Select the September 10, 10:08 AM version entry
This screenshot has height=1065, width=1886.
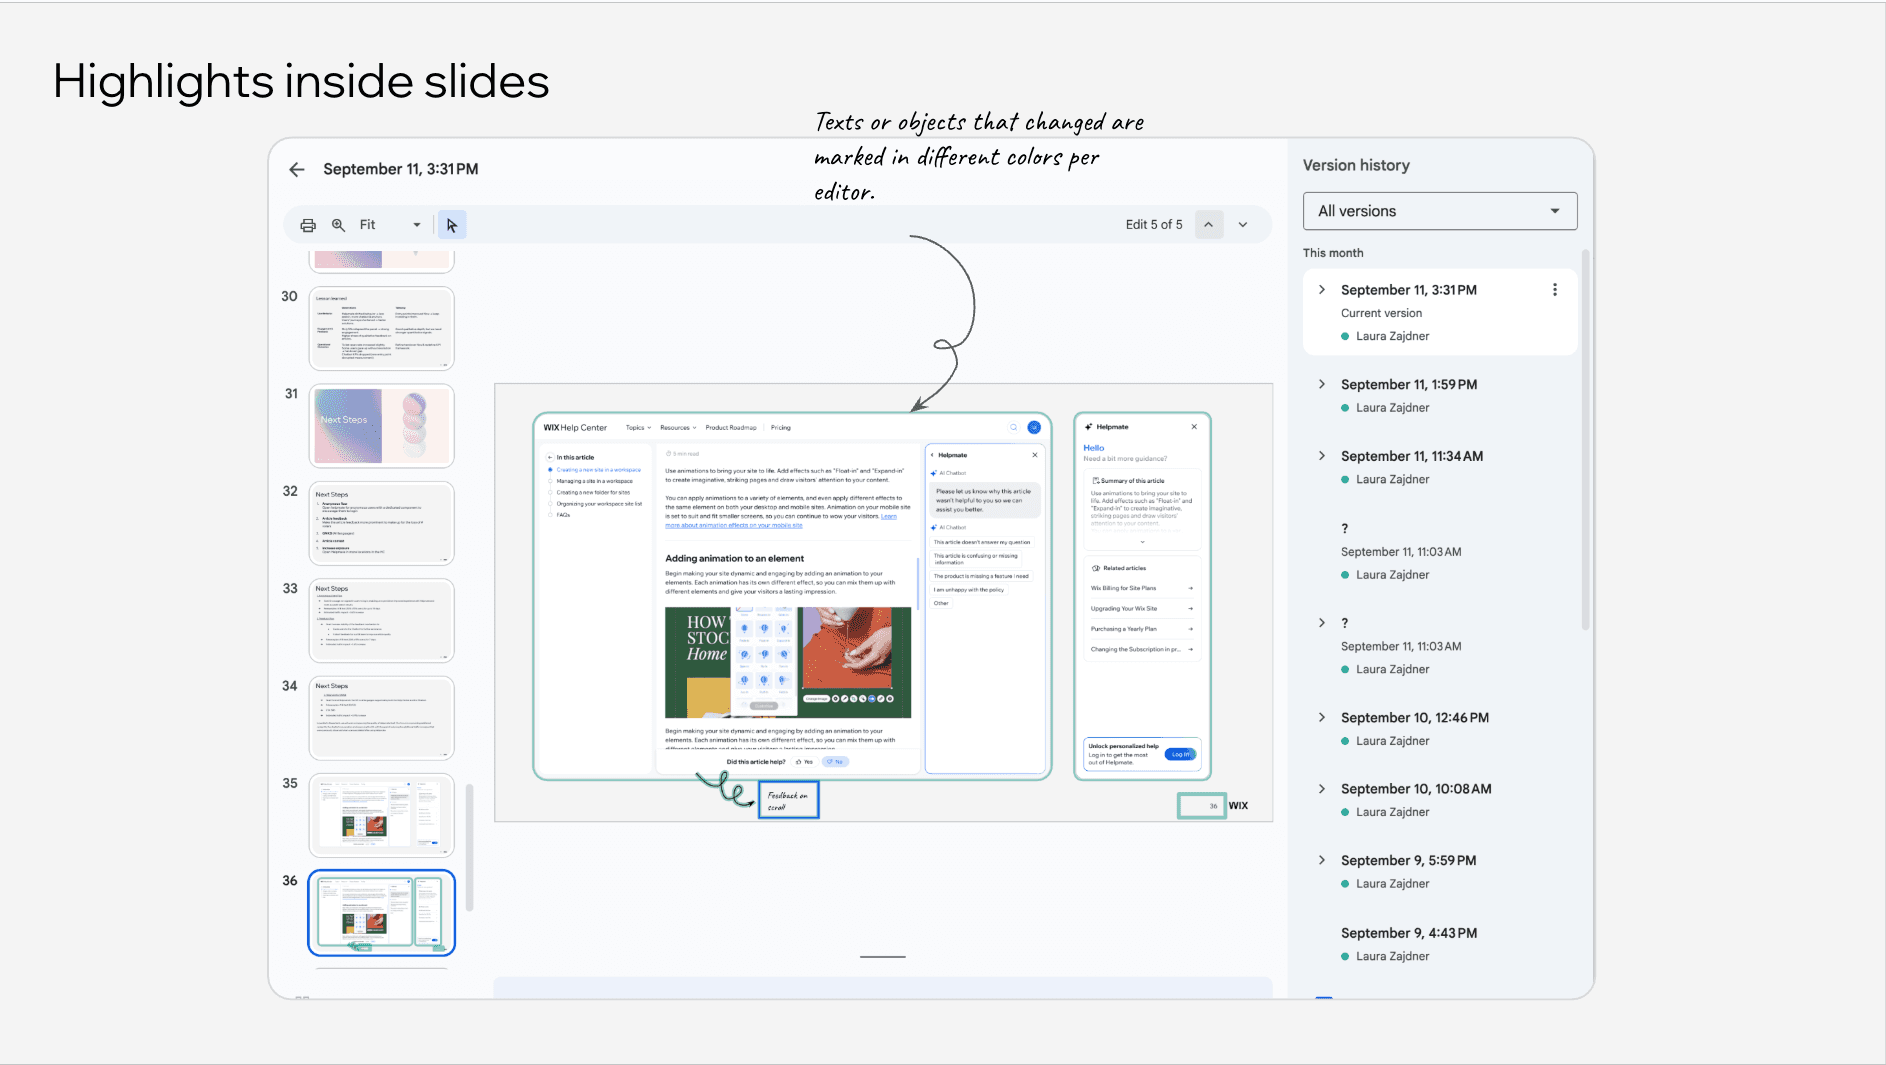click(x=1440, y=800)
